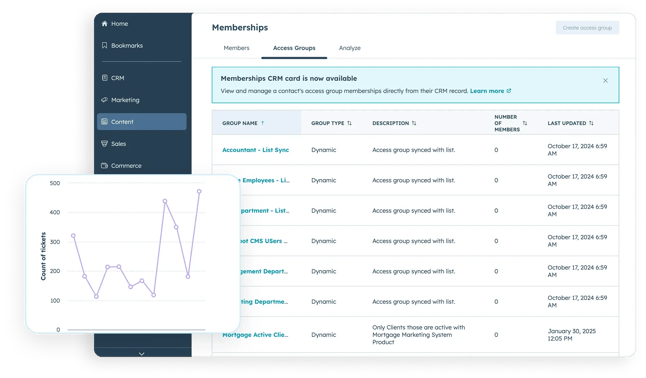Click the first data point near 300

point(73,236)
